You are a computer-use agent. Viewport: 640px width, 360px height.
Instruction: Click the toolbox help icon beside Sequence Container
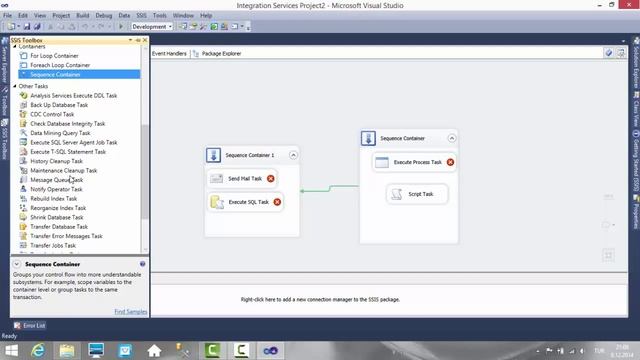coord(142,264)
